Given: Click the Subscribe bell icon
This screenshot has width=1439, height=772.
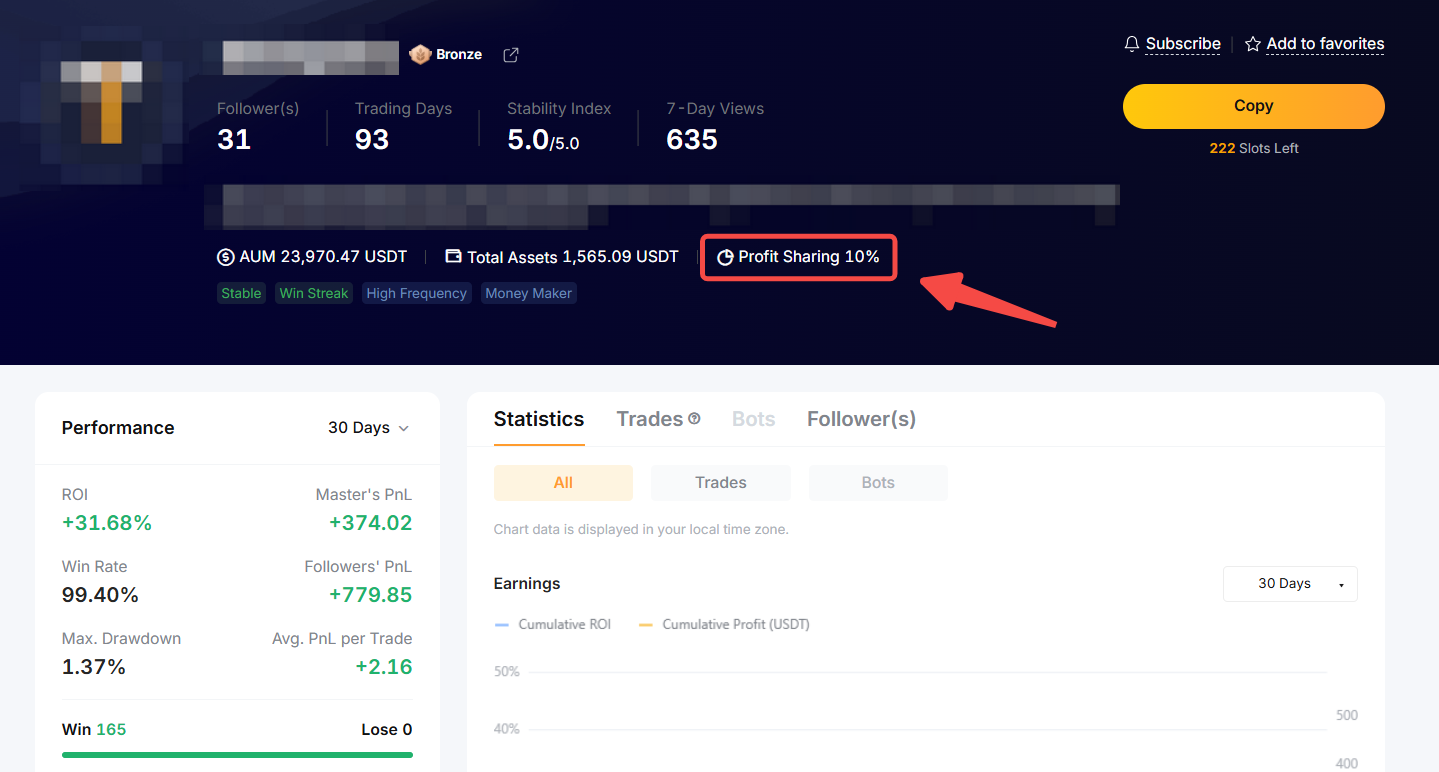Looking at the screenshot, I should point(1132,44).
